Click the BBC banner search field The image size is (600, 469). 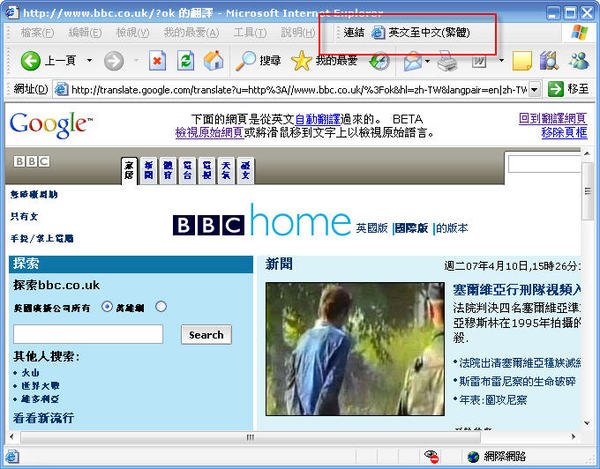tap(545, 164)
